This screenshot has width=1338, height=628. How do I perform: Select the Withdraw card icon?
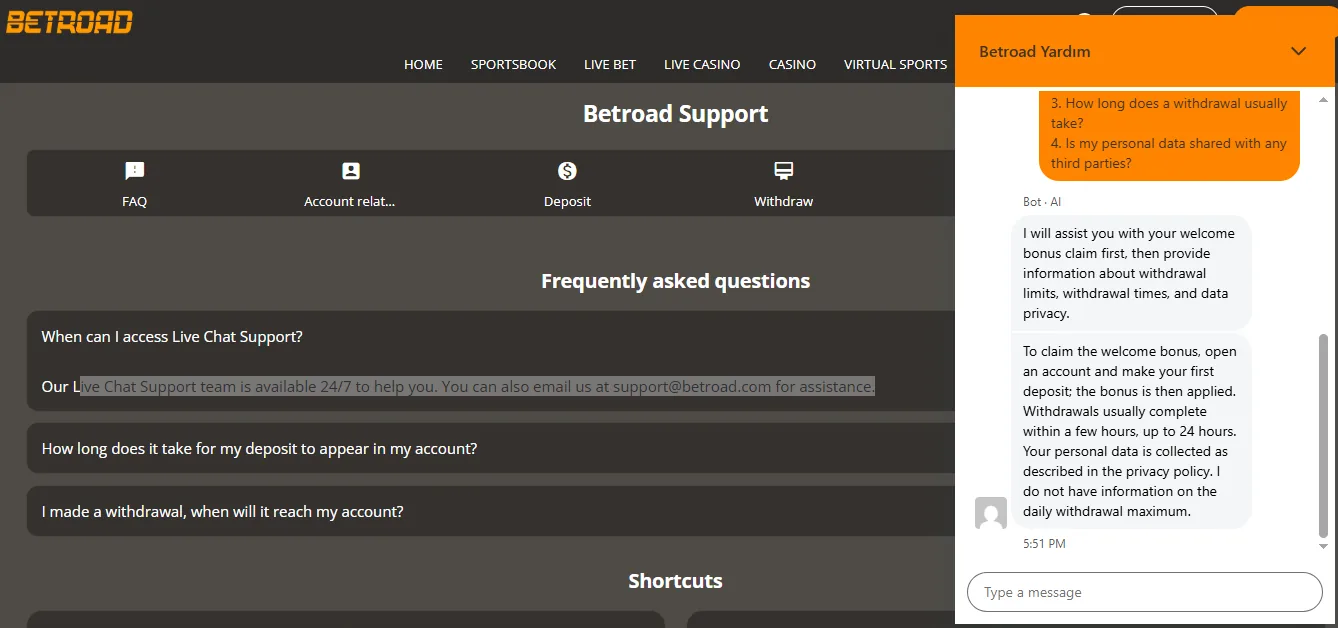783,171
